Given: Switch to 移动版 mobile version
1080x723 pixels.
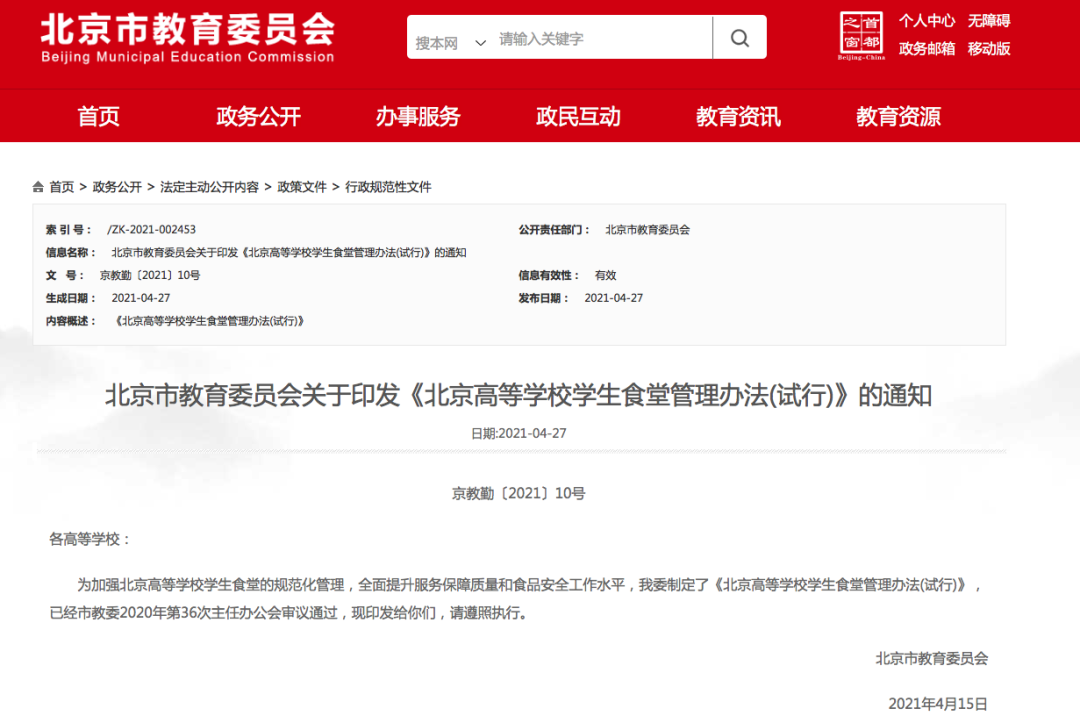Looking at the screenshot, I should click(989, 48).
